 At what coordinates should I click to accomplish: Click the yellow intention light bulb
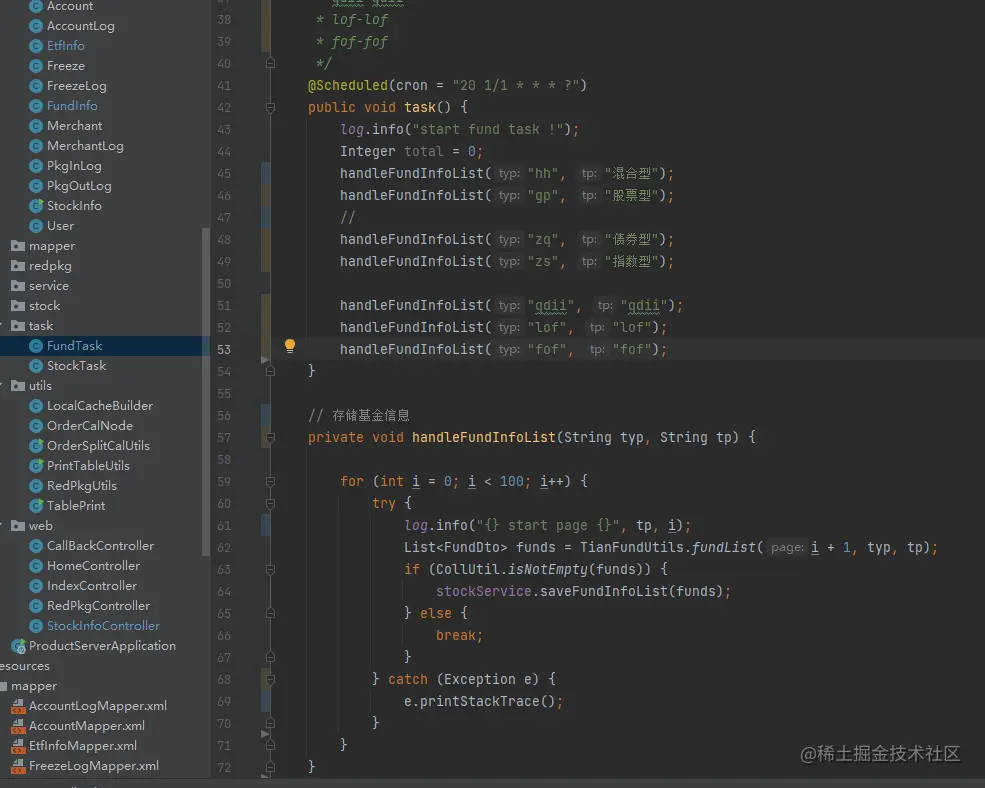(x=290, y=346)
